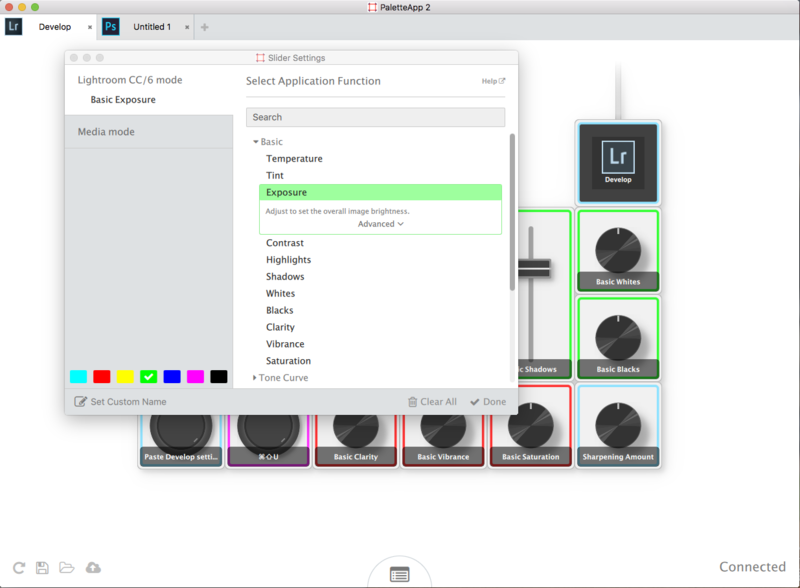
Task: Select the green color swatch with checkmark
Action: click(x=148, y=377)
